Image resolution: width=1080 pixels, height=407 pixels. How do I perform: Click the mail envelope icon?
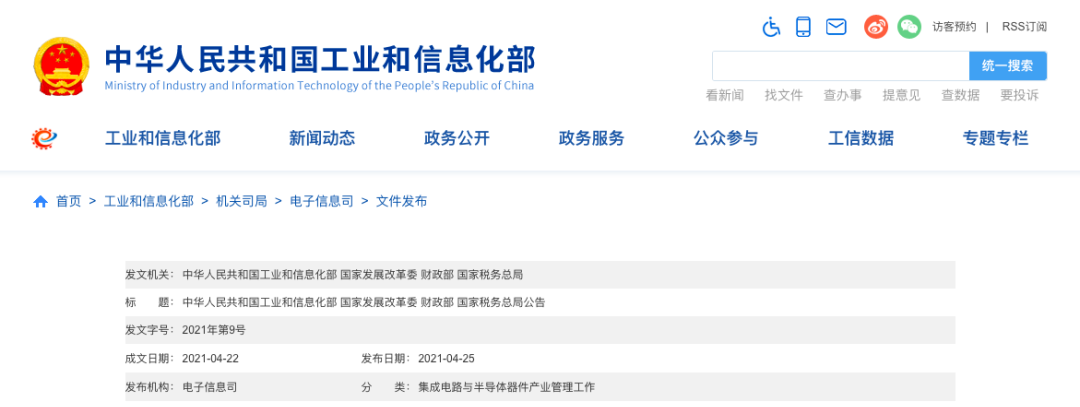coord(836,28)
